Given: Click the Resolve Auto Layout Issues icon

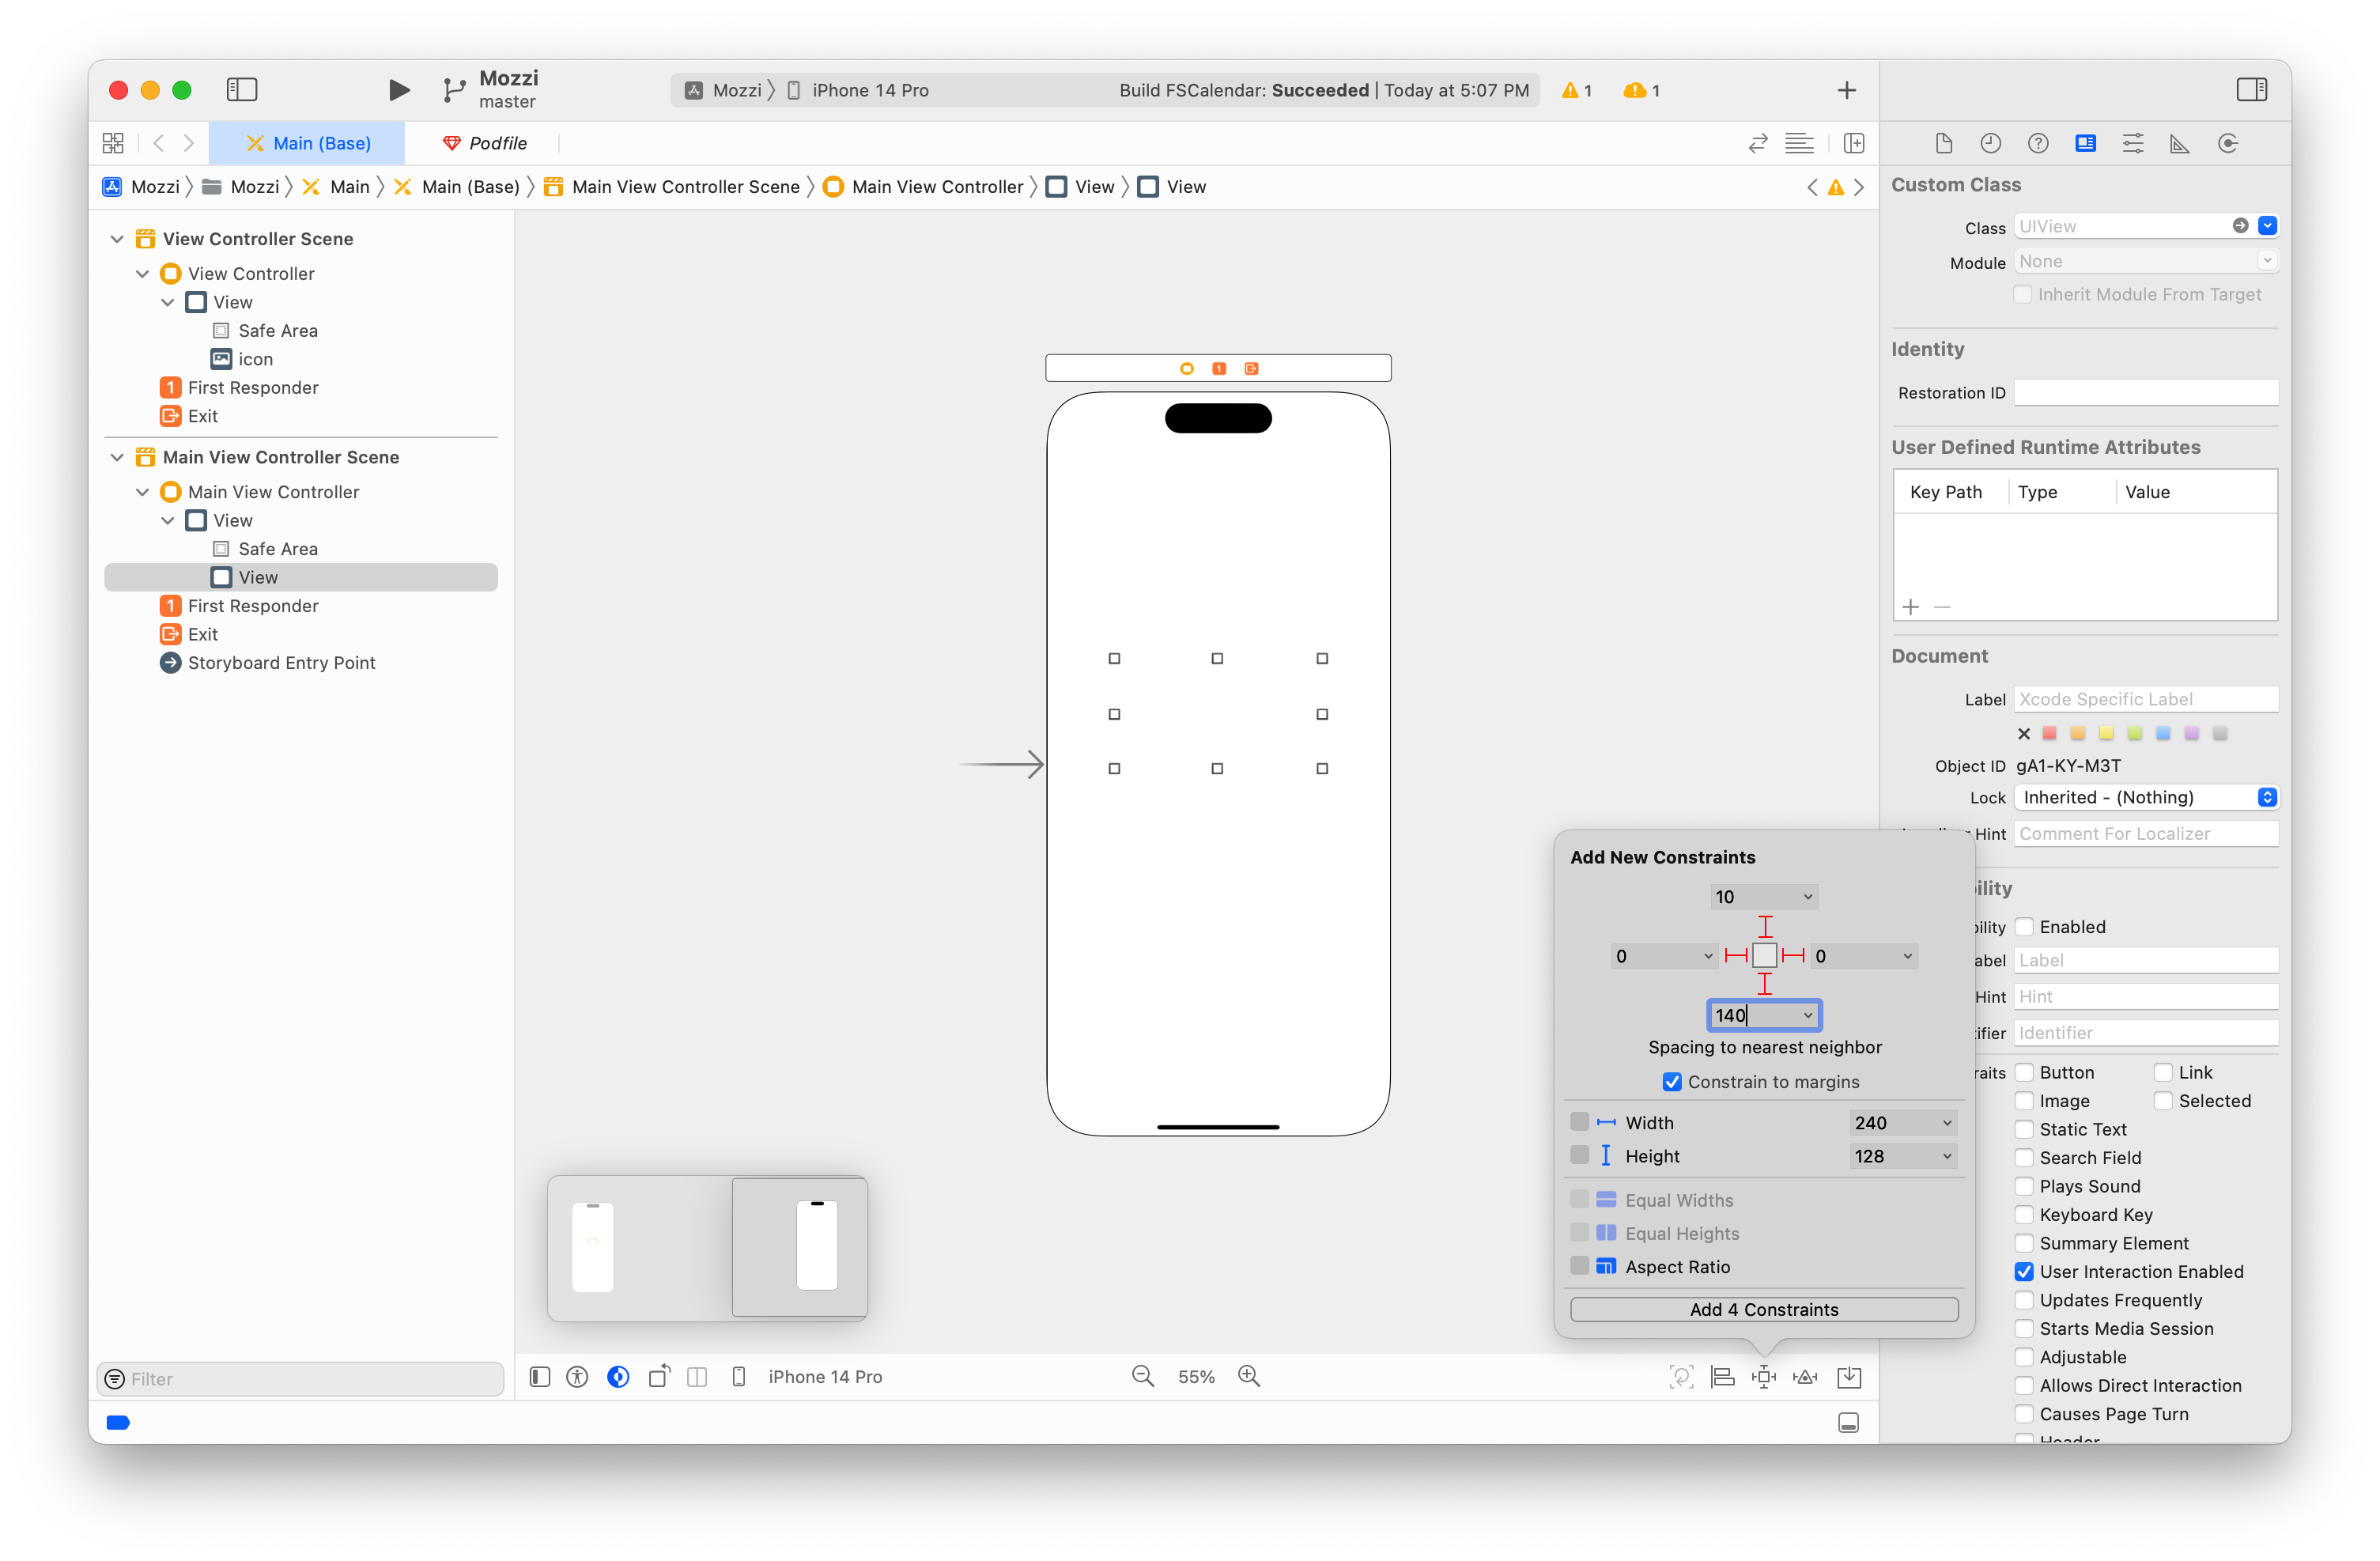Looking at the screenshot, I should [x=1805, y=1377].
